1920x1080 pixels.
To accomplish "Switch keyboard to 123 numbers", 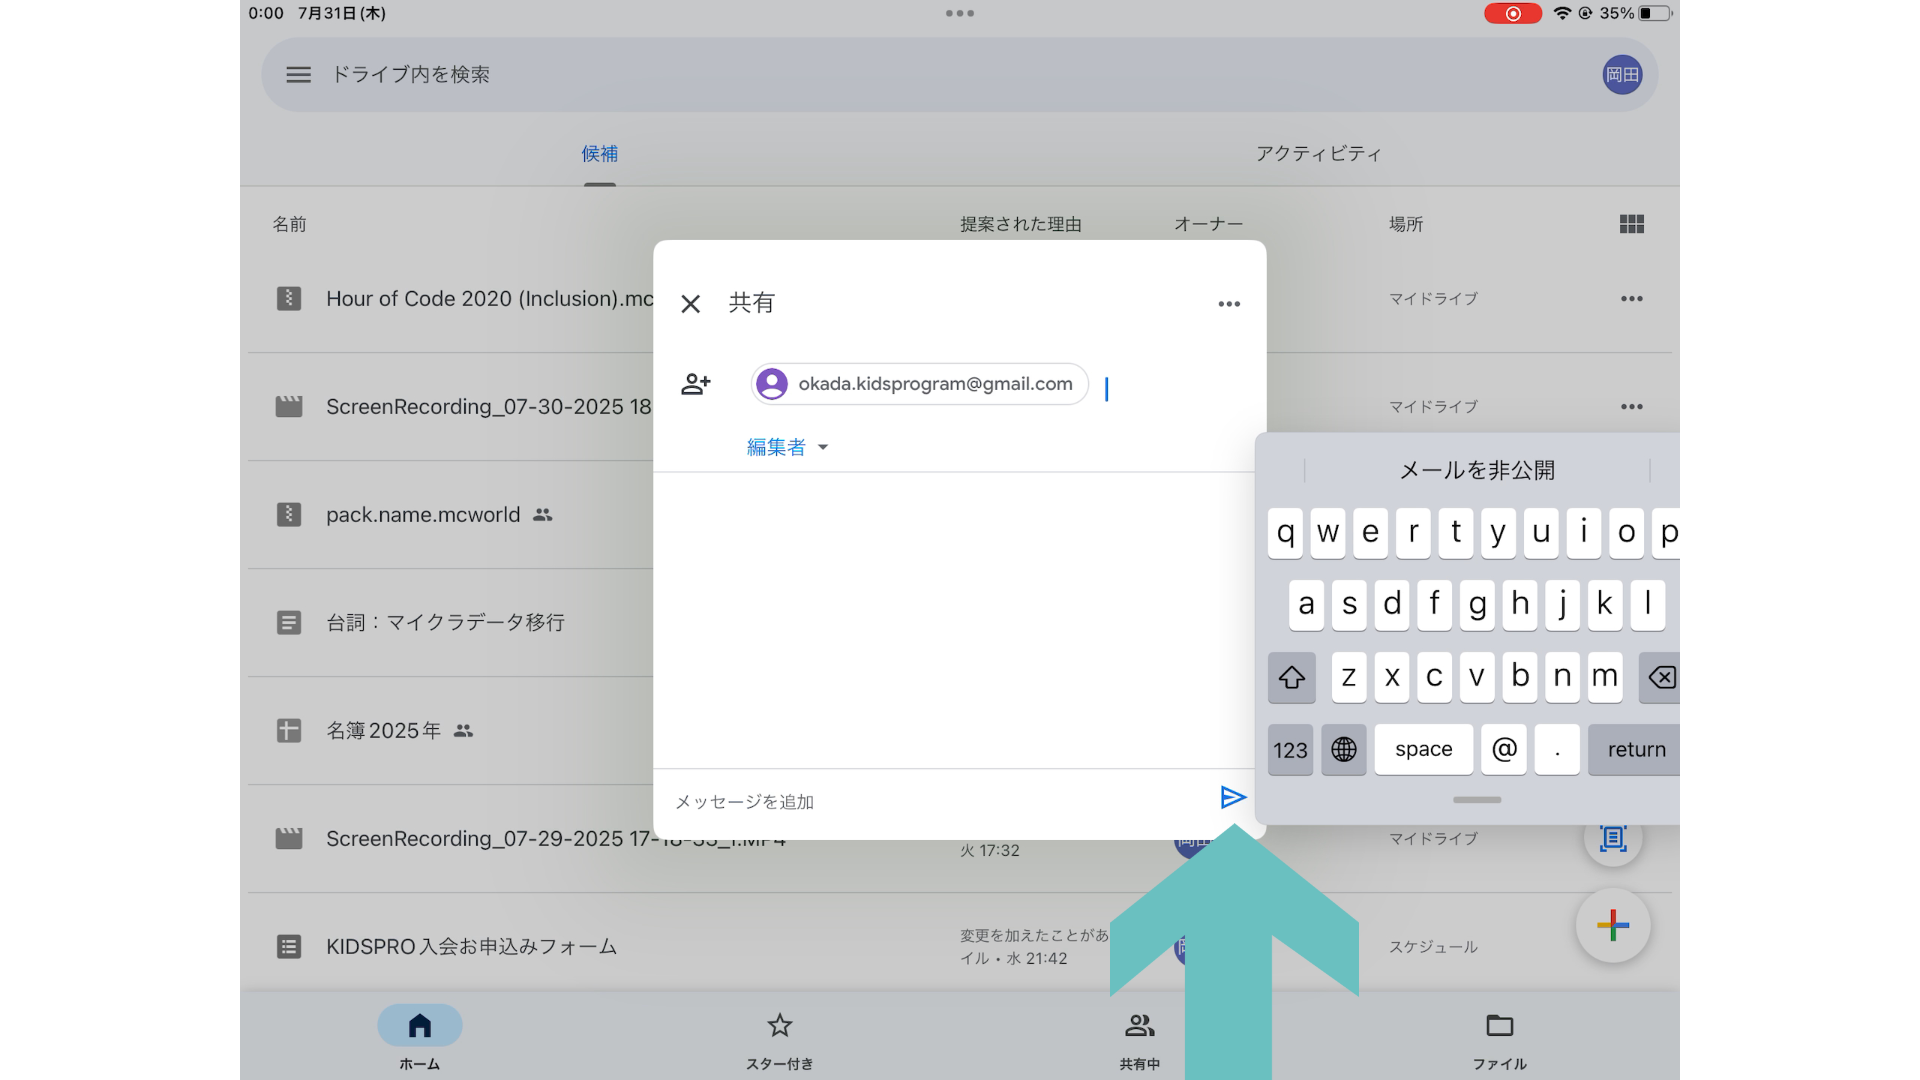I will (1290, 750).
